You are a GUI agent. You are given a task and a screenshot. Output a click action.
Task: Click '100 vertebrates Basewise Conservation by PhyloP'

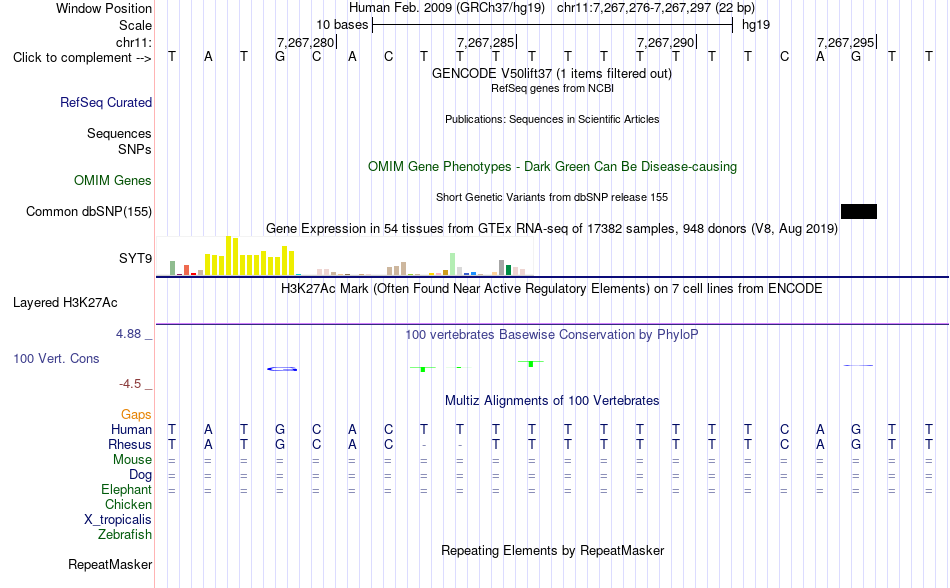(551, 334)
